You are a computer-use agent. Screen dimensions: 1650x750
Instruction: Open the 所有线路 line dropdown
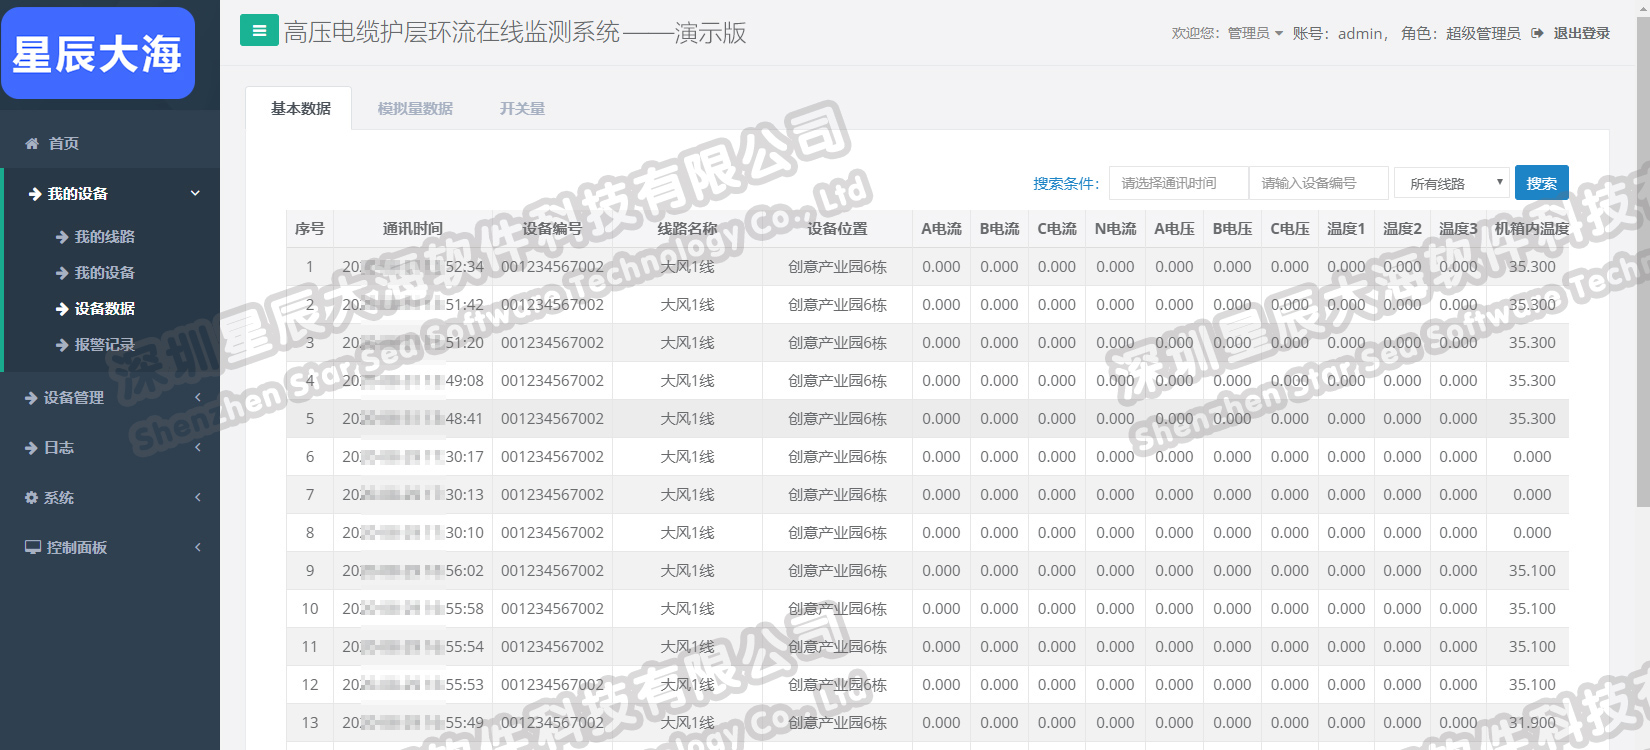click(1451, 183)
